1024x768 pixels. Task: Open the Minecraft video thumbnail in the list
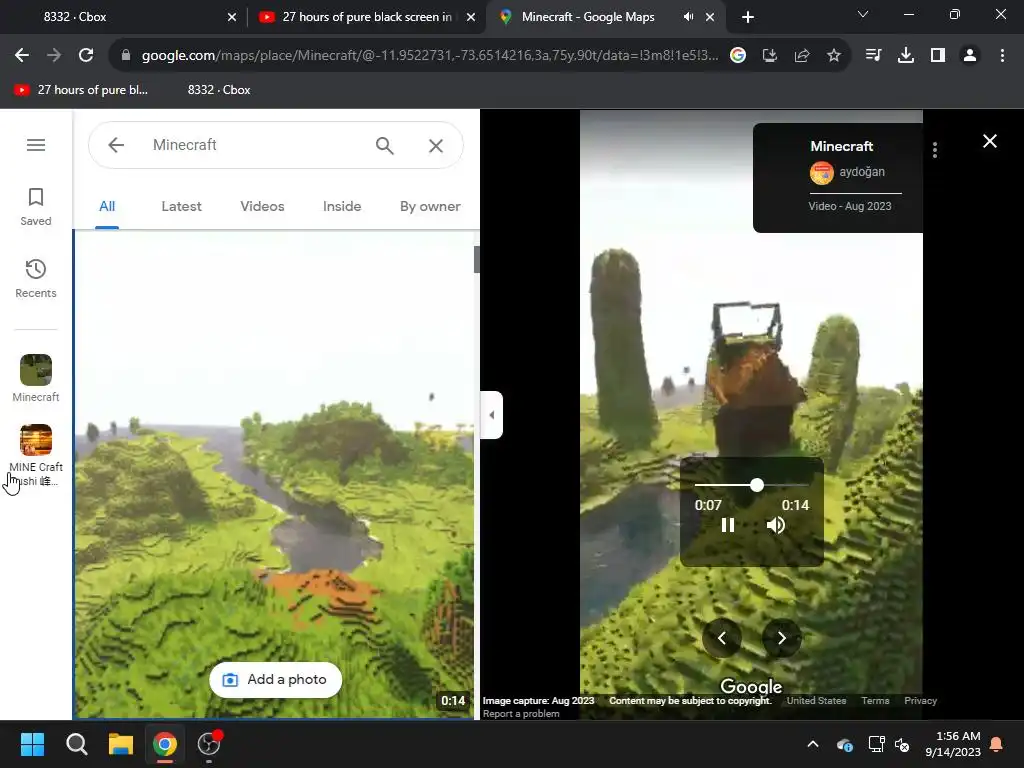click(x=274, y=475)
